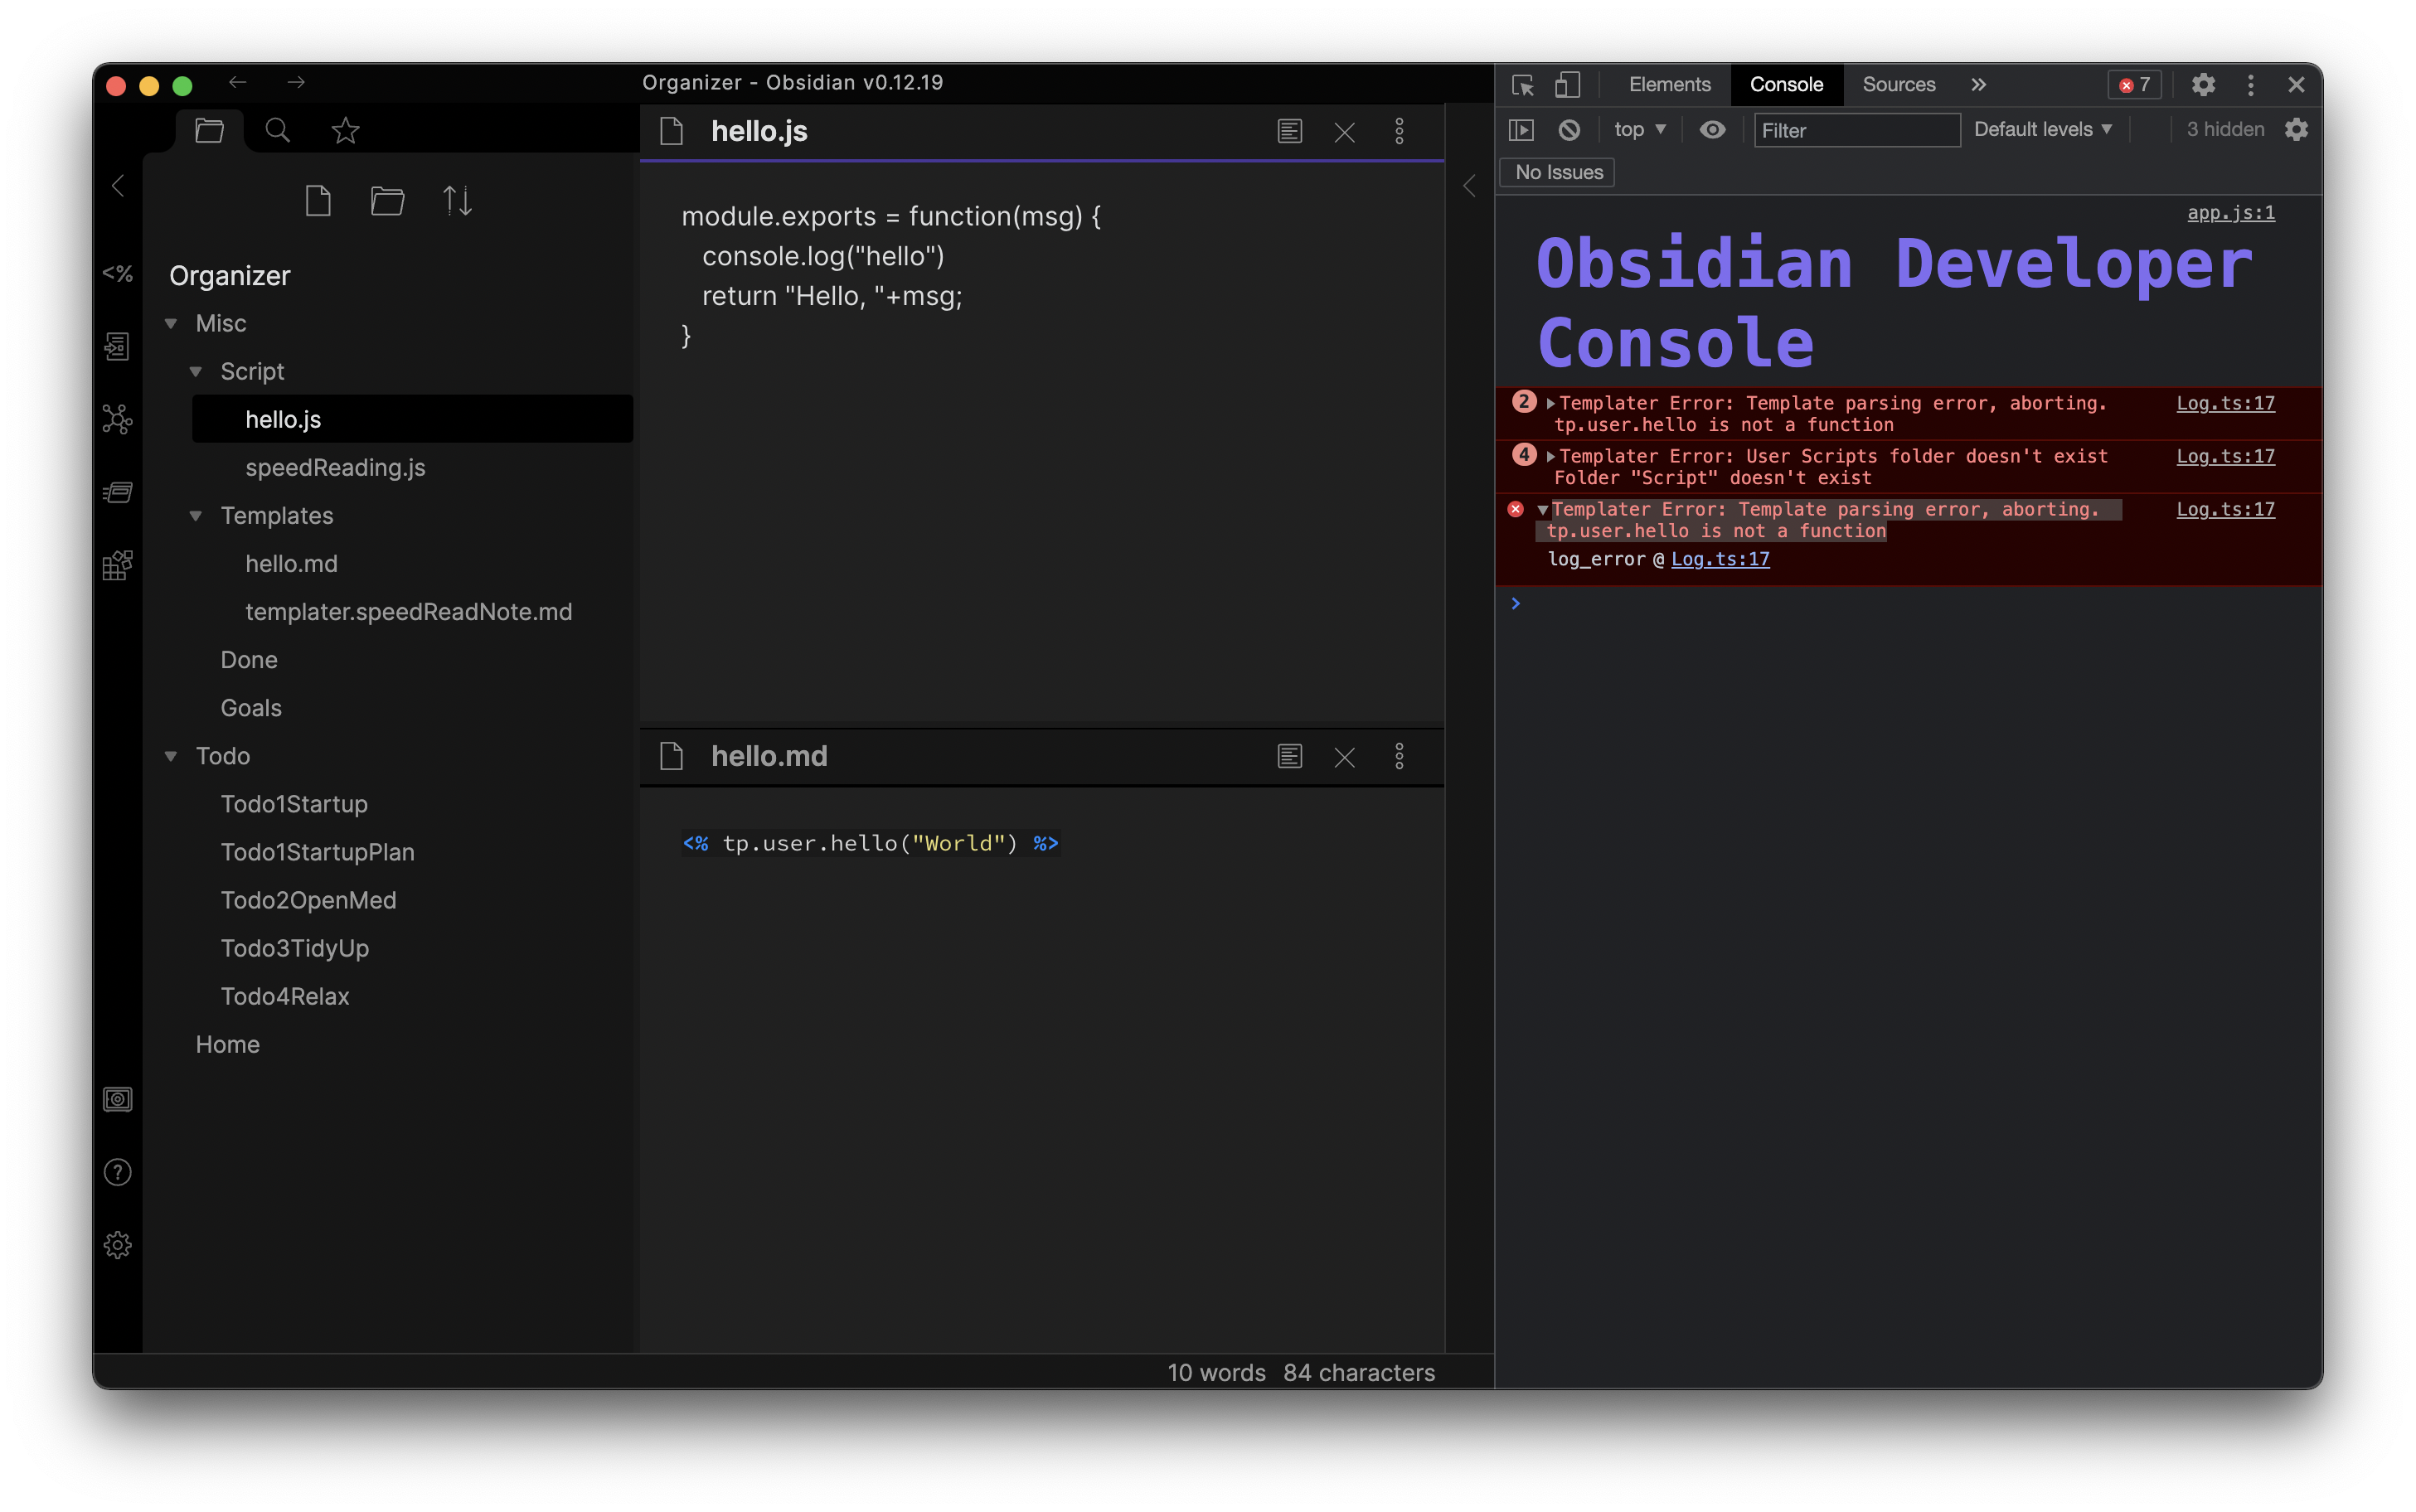2416x1512 pixels.
Task: Open more options for hello.md pane
Action: pos(1400,756)
